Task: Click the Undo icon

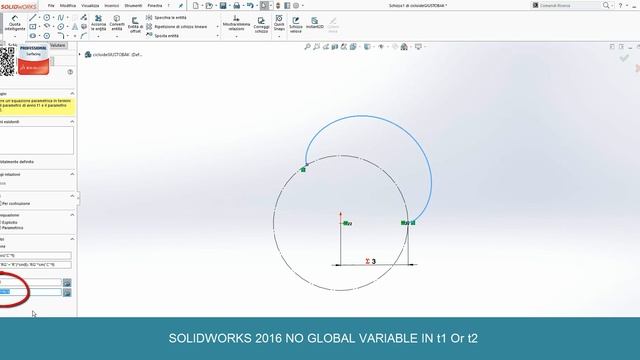Action: tap(250, 6)
